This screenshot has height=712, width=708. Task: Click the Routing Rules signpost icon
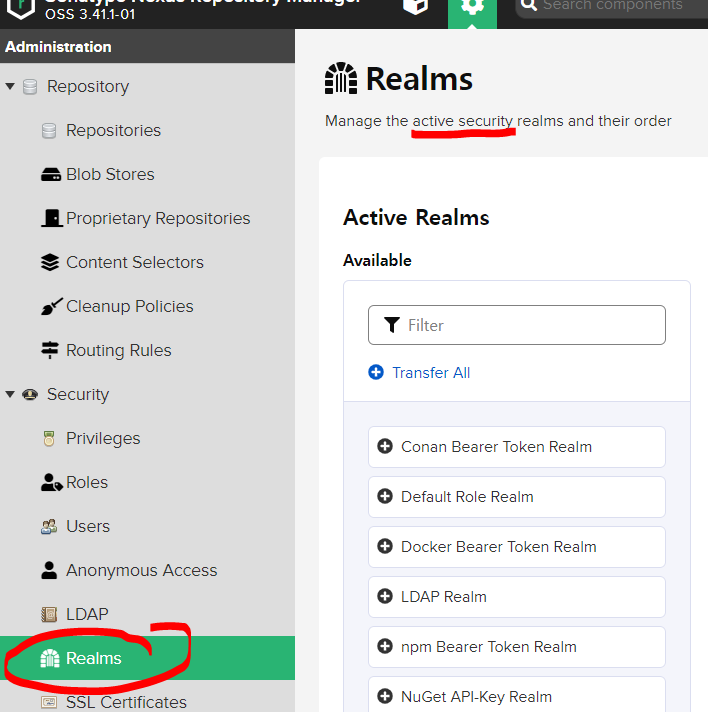[50, 350]
